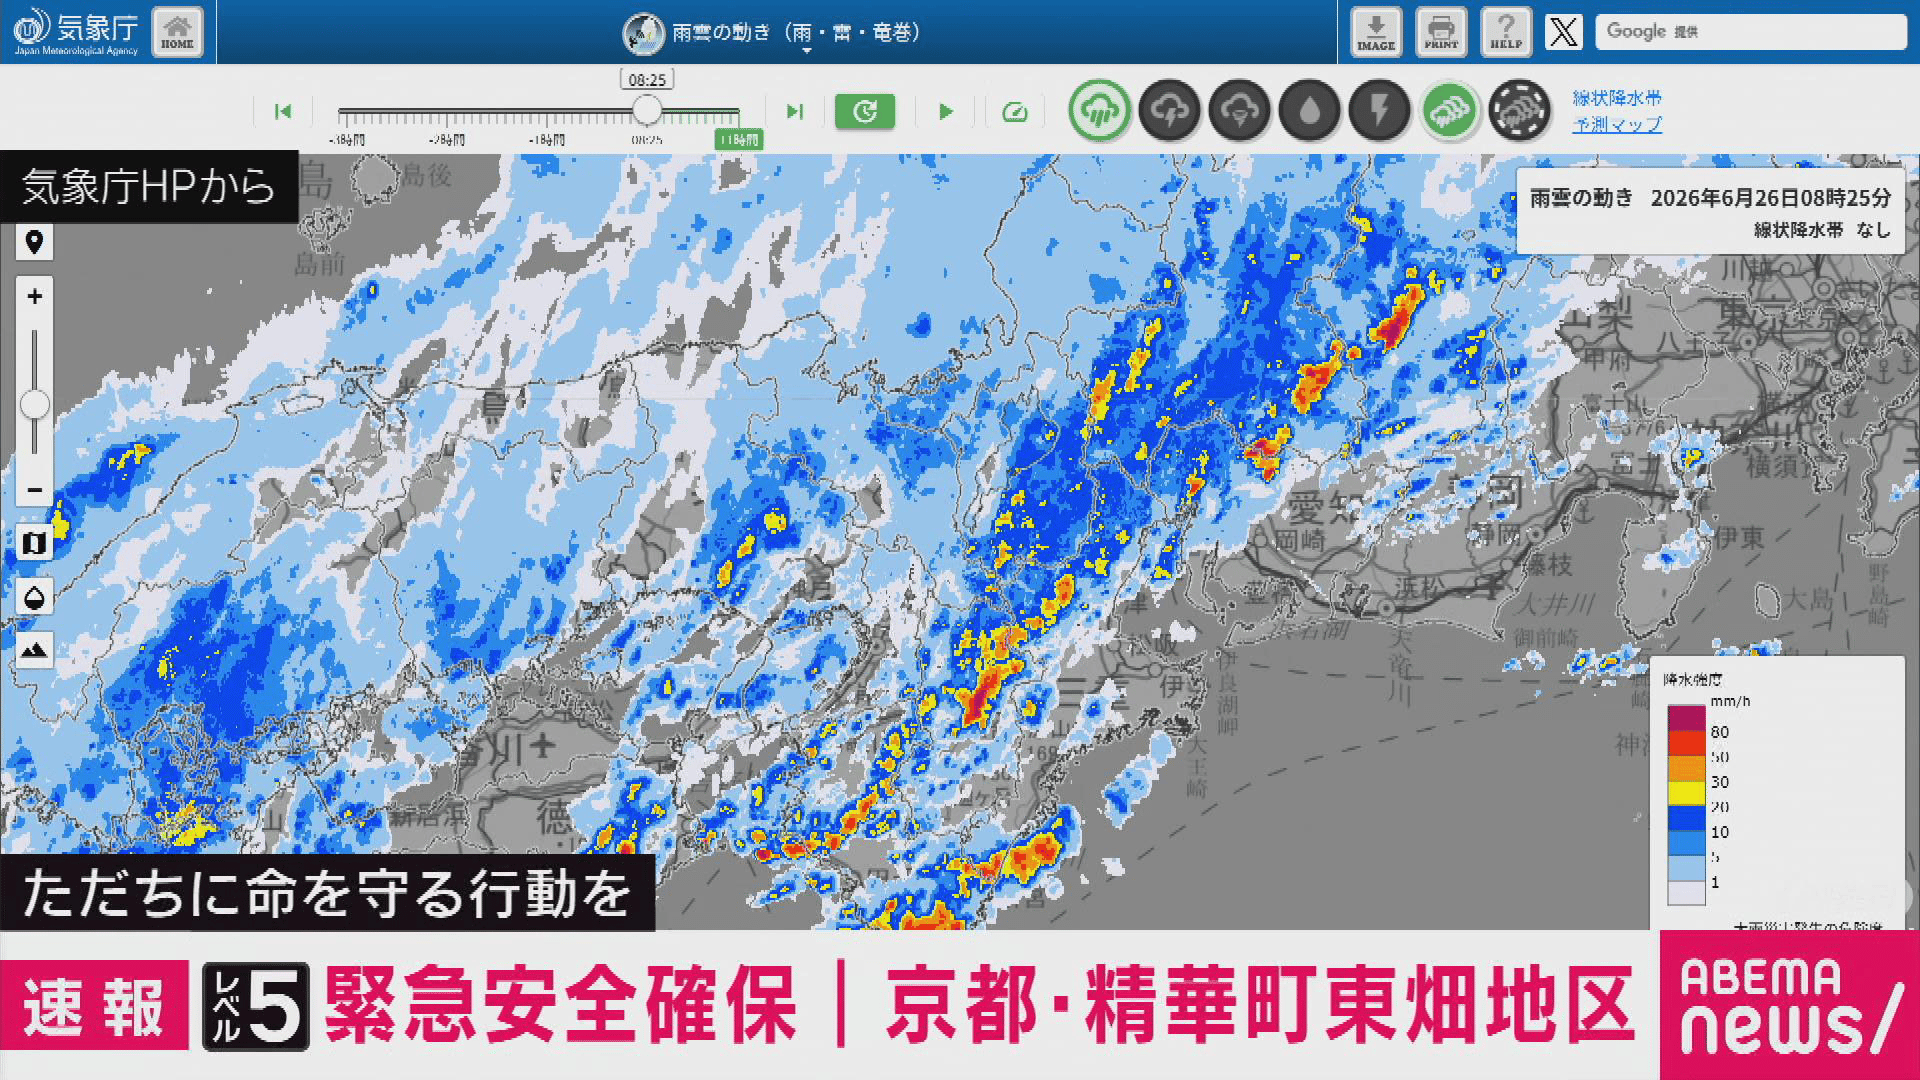Click the 08:25 time slider handle
This screenshot has height=1080, width=1920.
click(x=647, y=110)
